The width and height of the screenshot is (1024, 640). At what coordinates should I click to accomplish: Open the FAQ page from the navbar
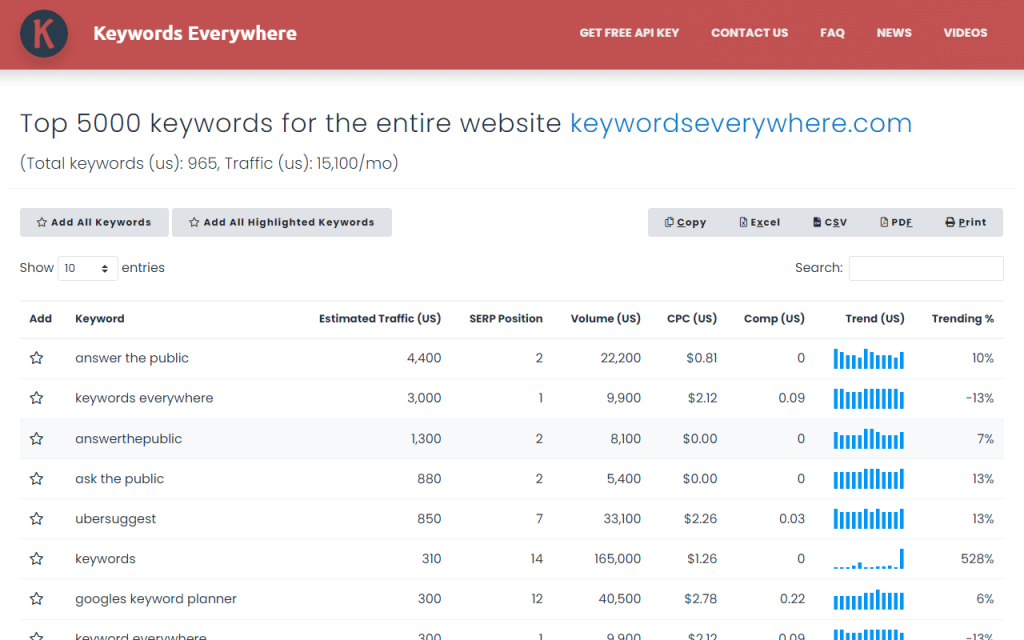832,33
